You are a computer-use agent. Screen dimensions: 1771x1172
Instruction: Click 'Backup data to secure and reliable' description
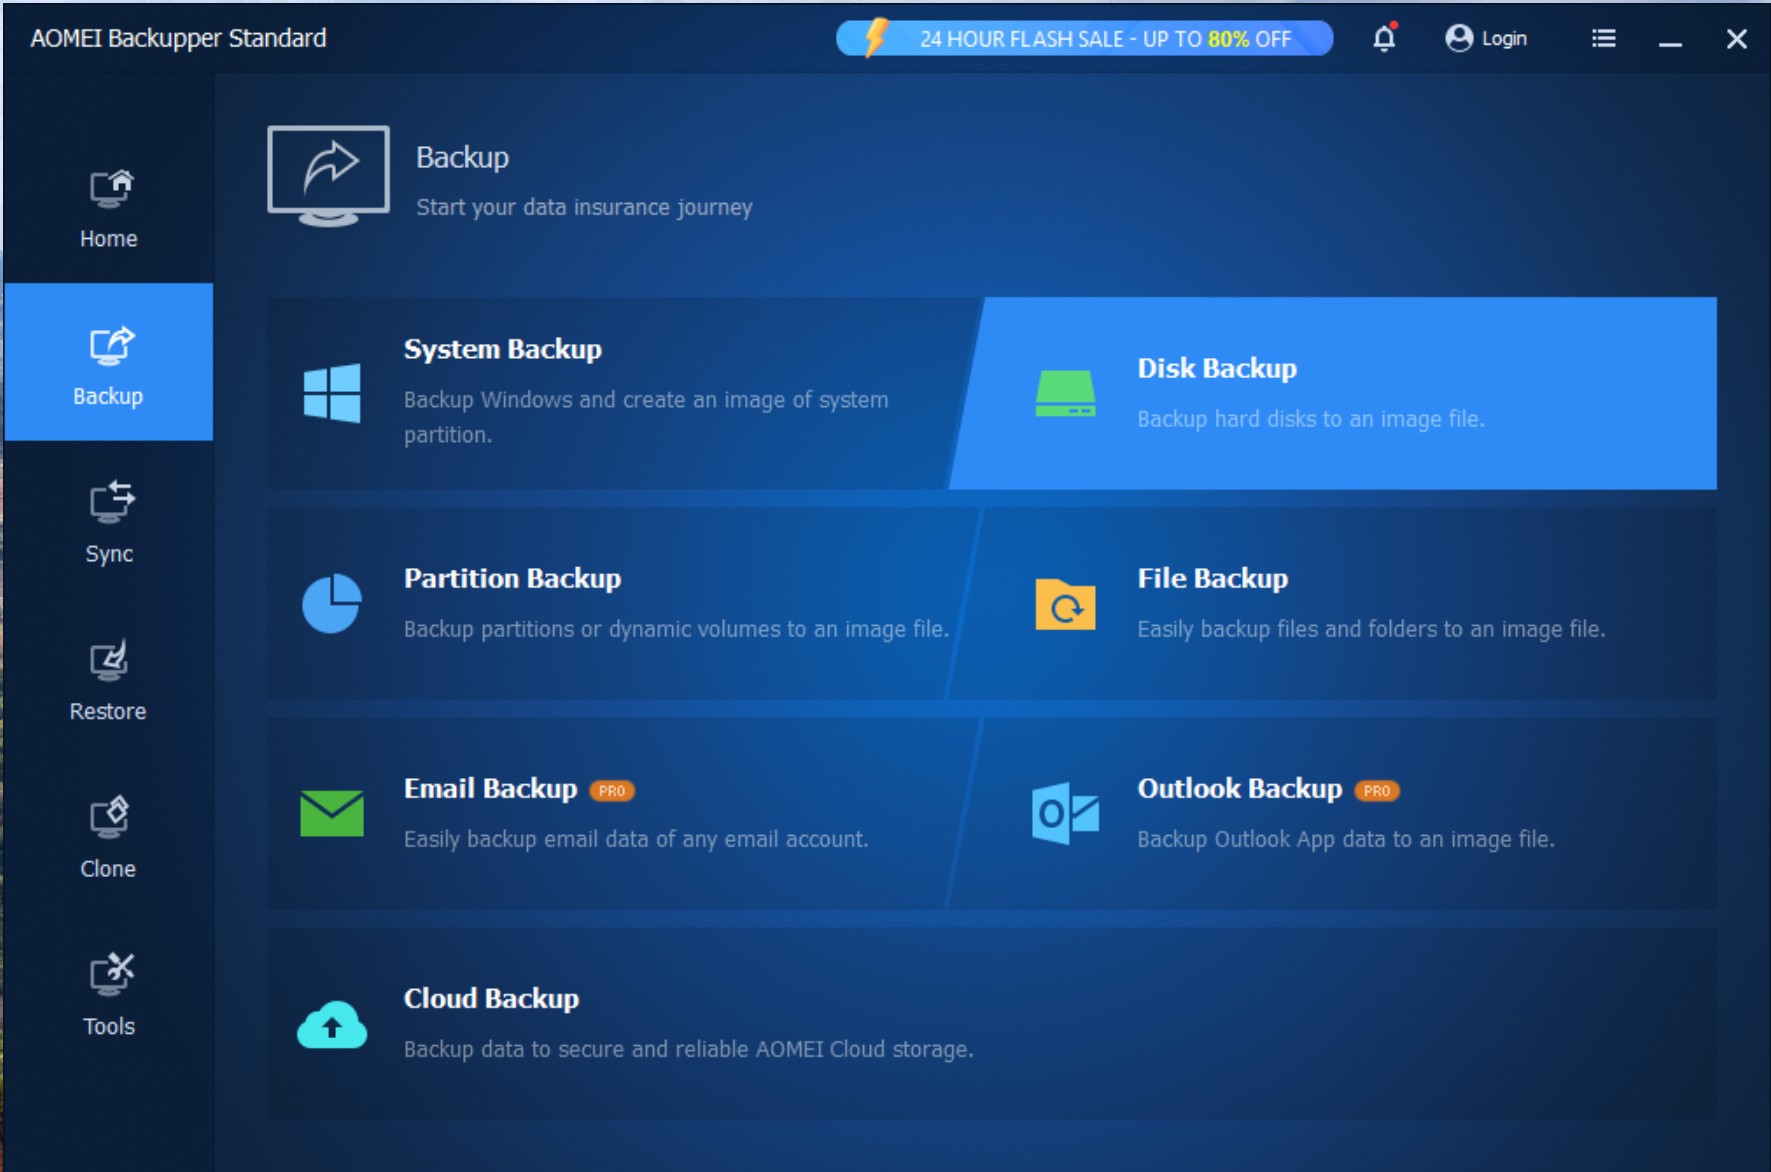[688, 1049]
